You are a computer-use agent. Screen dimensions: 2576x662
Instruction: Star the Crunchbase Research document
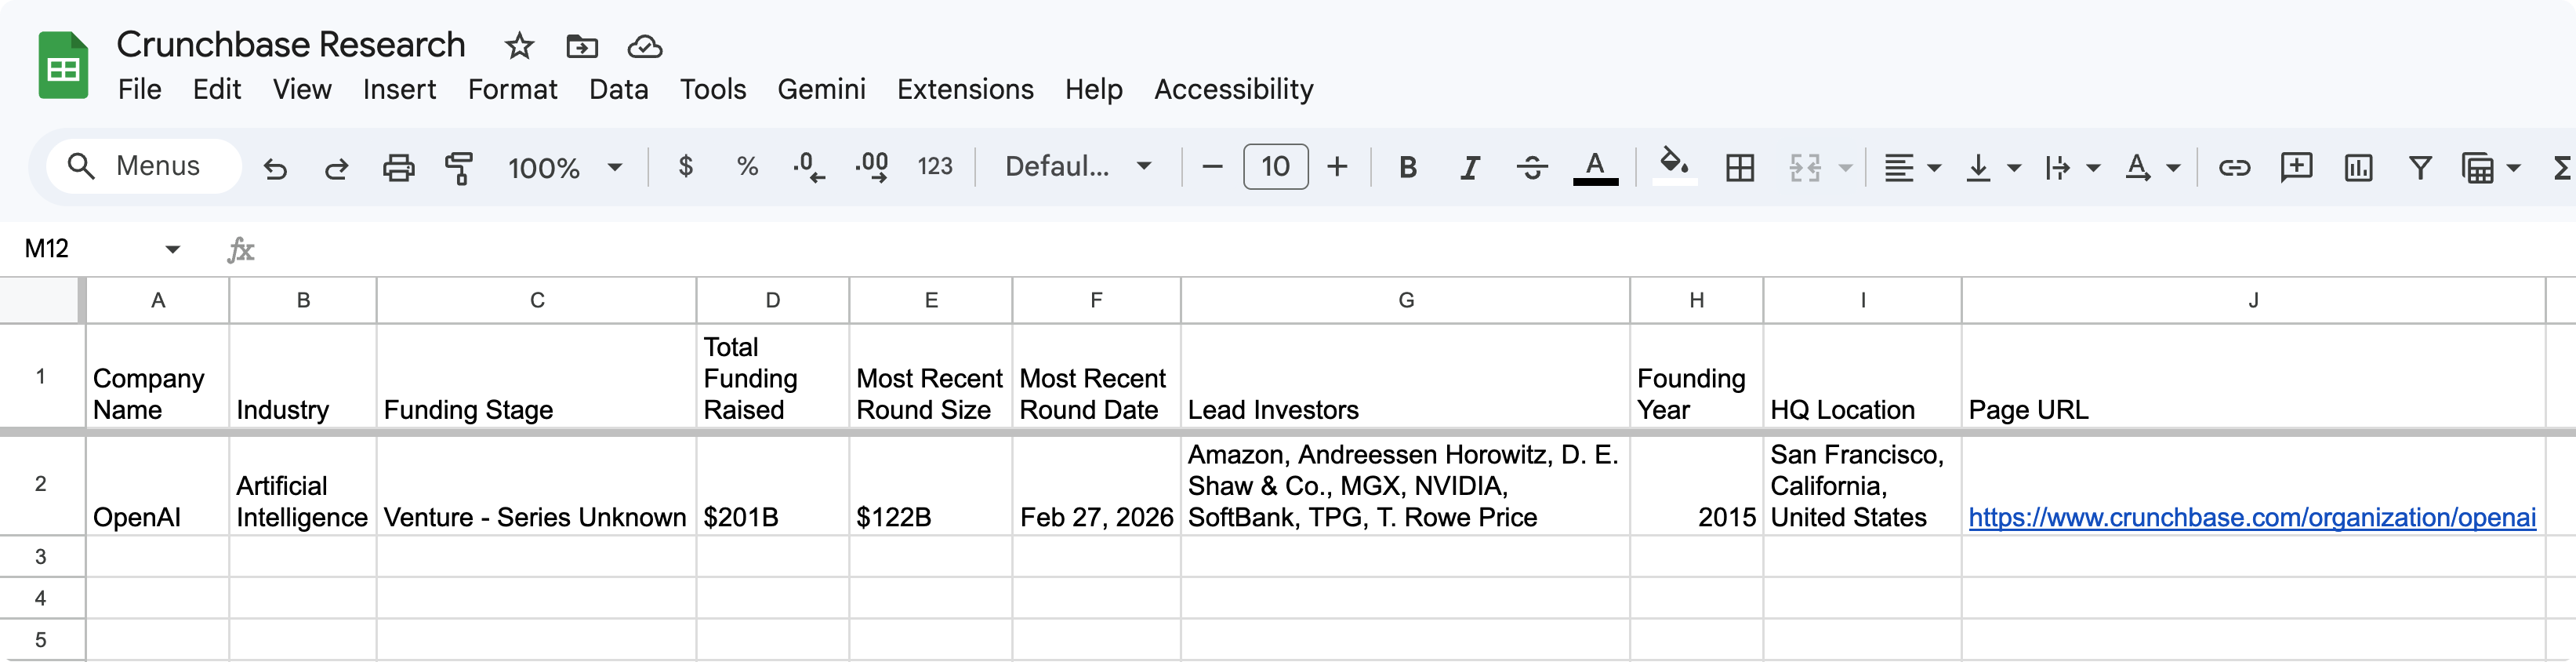519,46
